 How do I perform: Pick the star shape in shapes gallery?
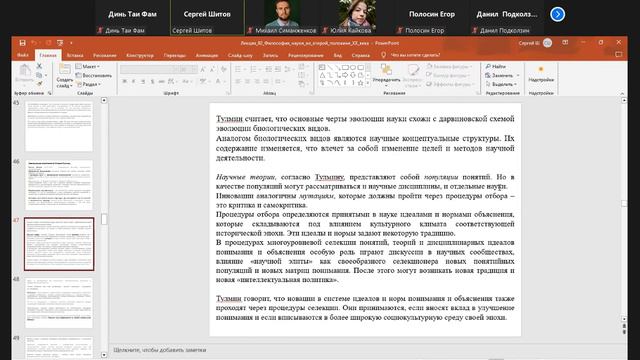pyautogui.click(x=361, y=83)
